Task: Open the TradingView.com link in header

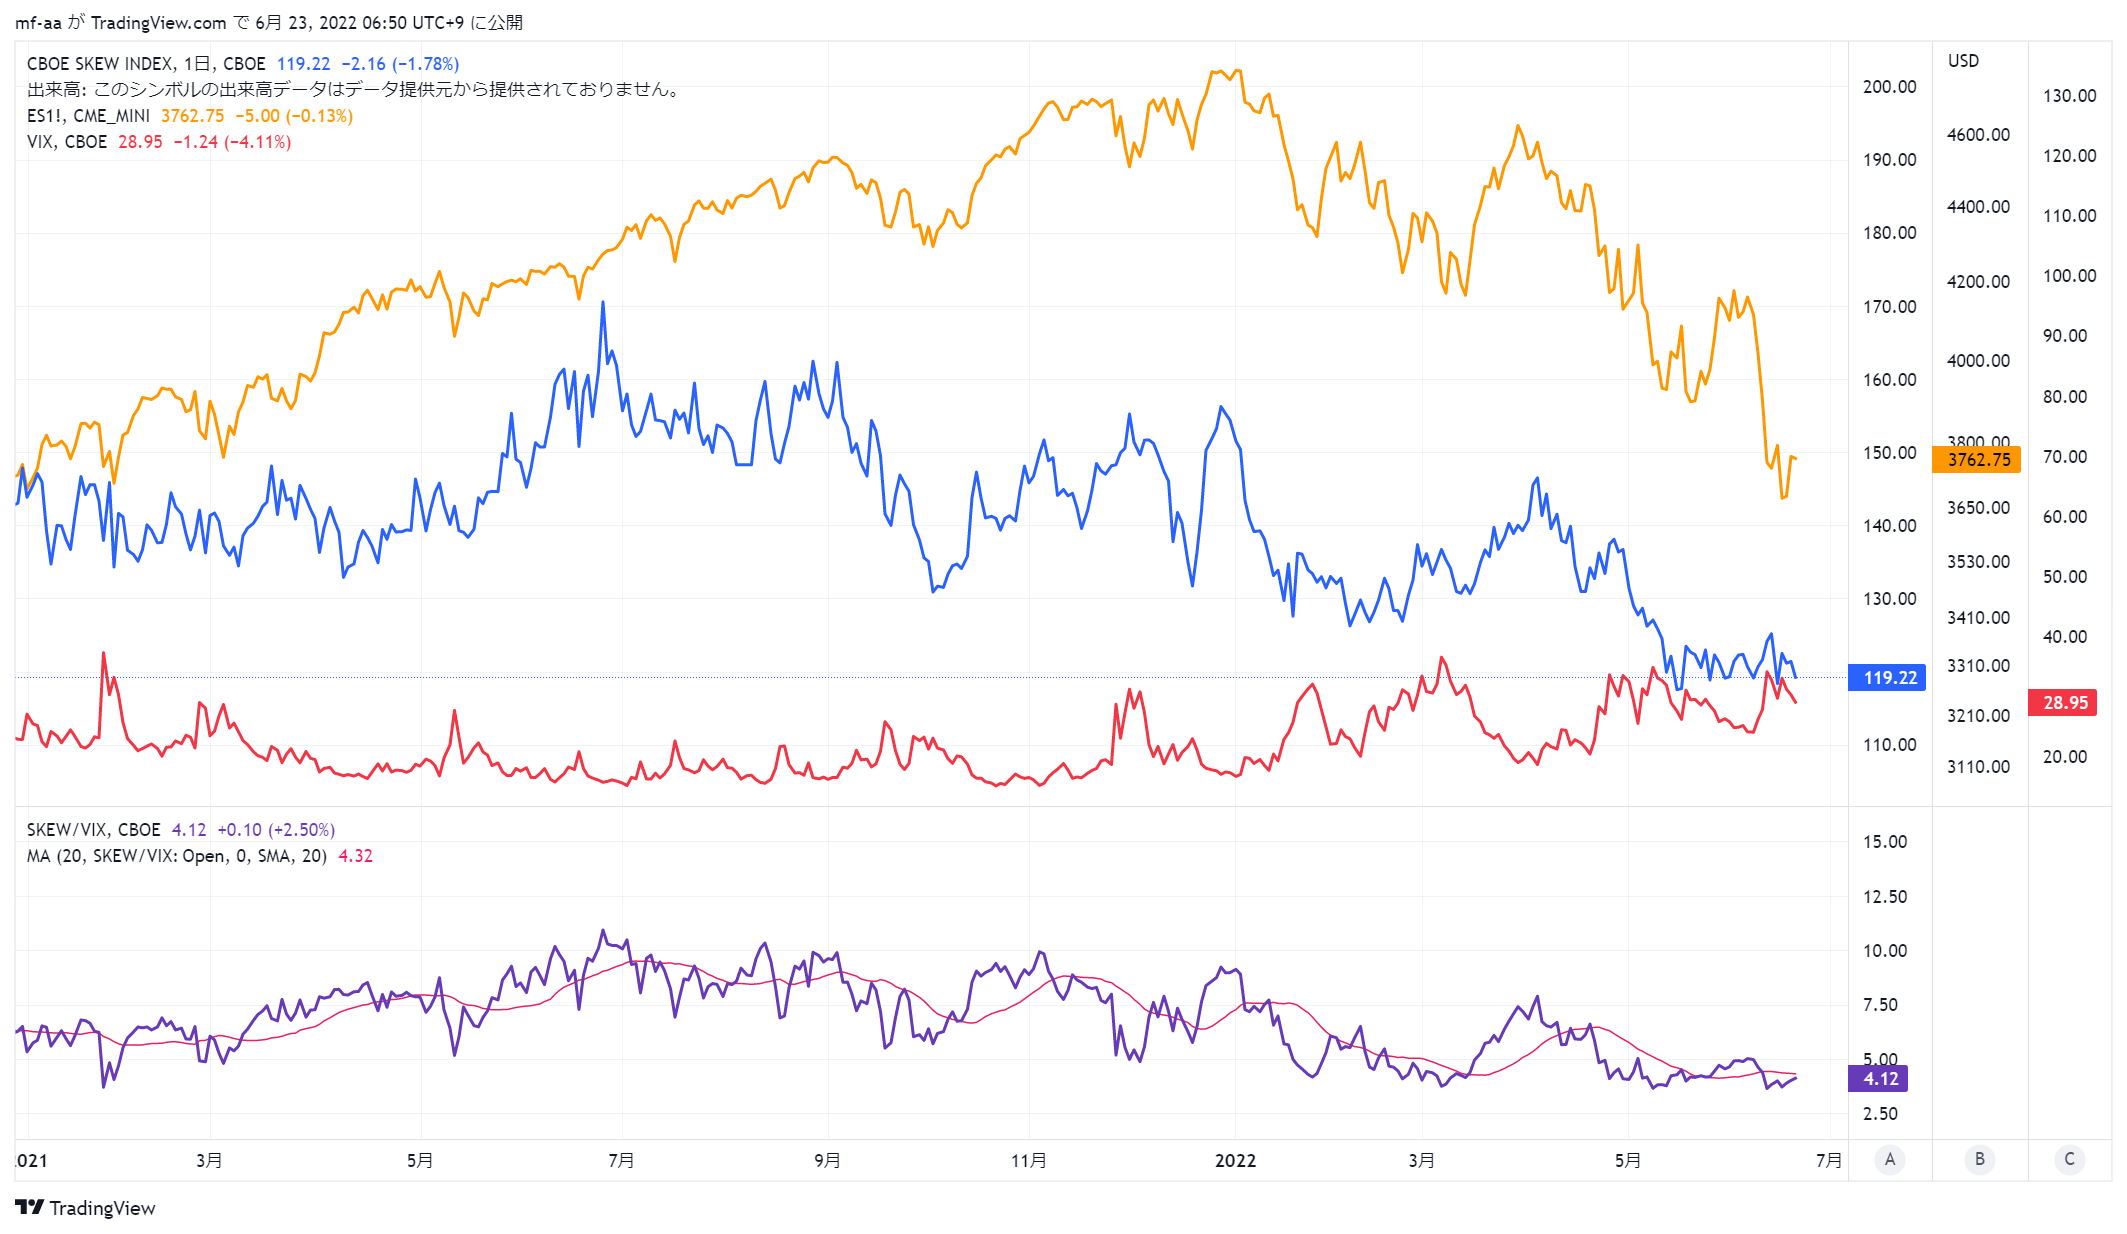Action: tap(159, 22)
